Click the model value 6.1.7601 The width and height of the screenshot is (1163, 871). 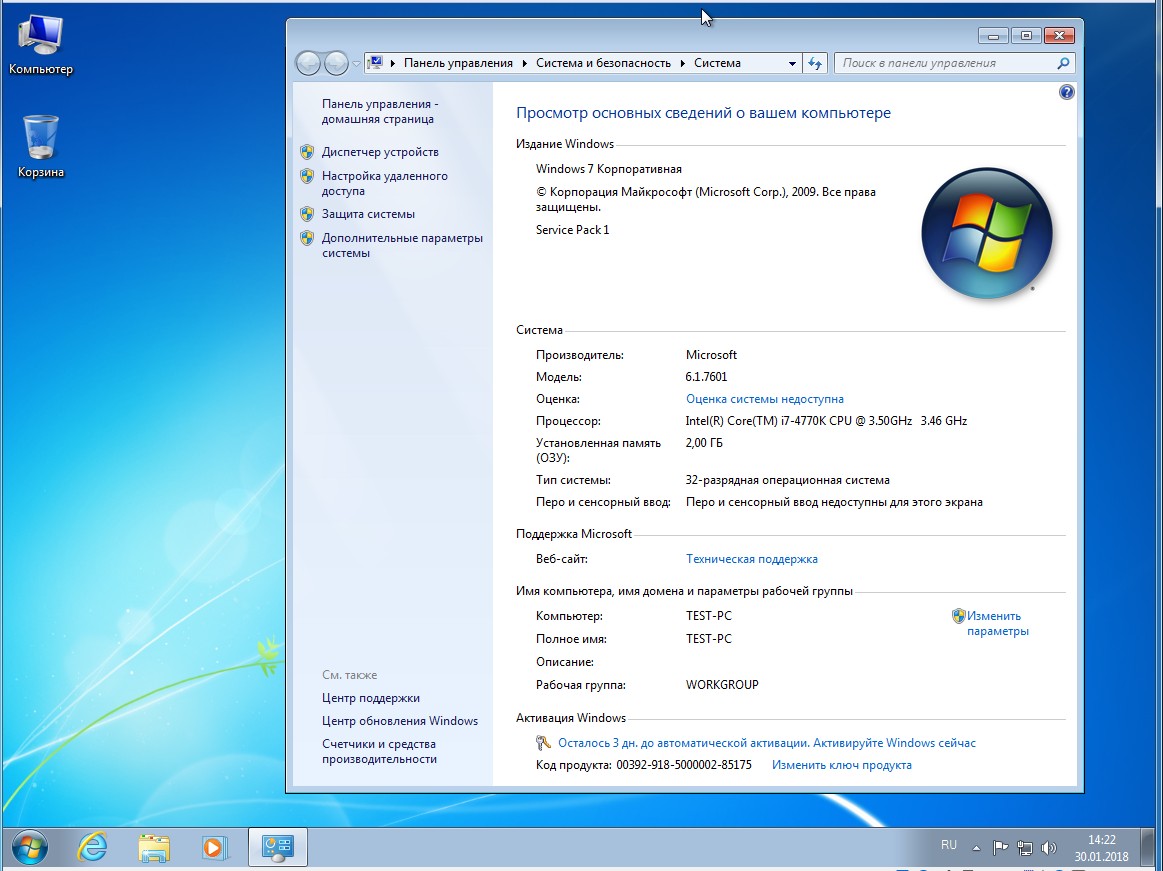pyautogui.click(x=706, y=377)
